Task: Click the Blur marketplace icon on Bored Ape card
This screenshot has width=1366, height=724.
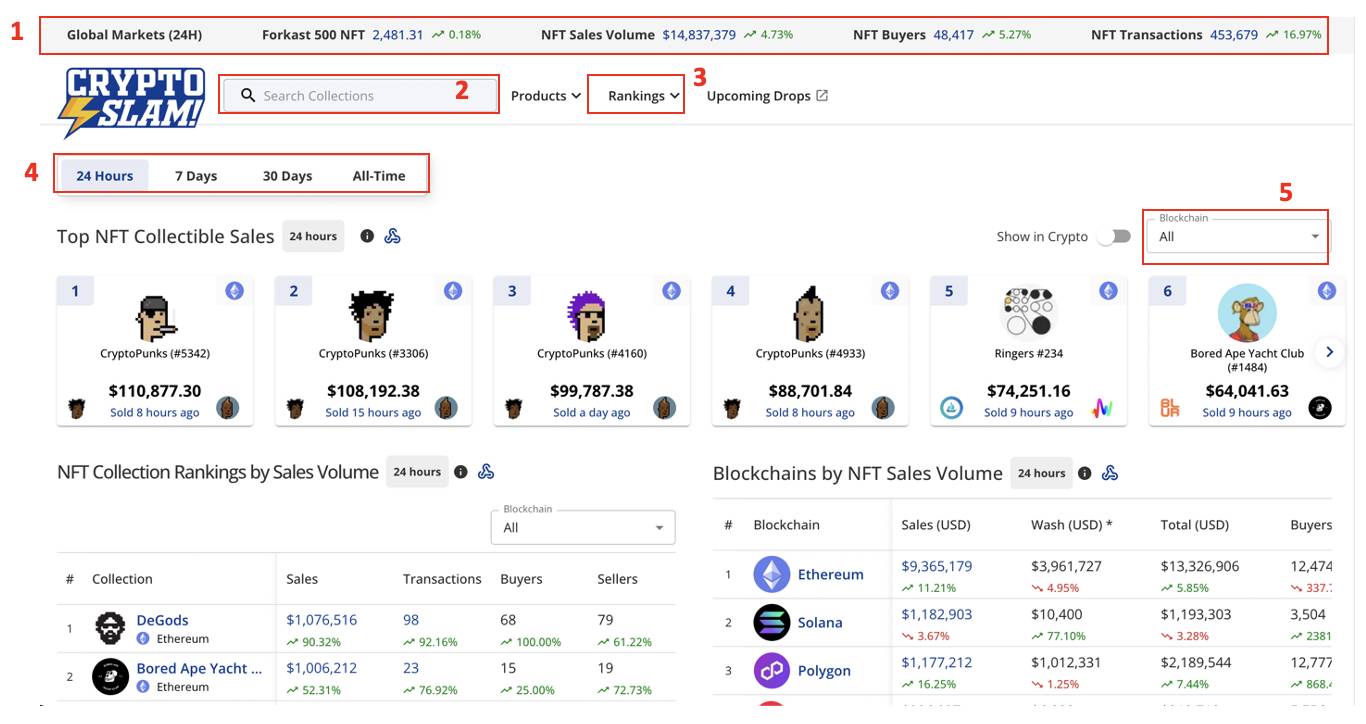Action: coord(1170,408)
